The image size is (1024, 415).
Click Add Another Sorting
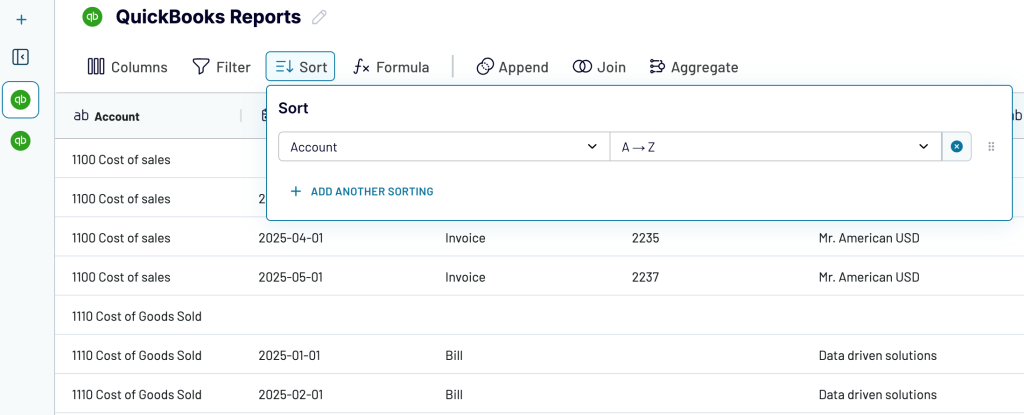coord(362,191)
